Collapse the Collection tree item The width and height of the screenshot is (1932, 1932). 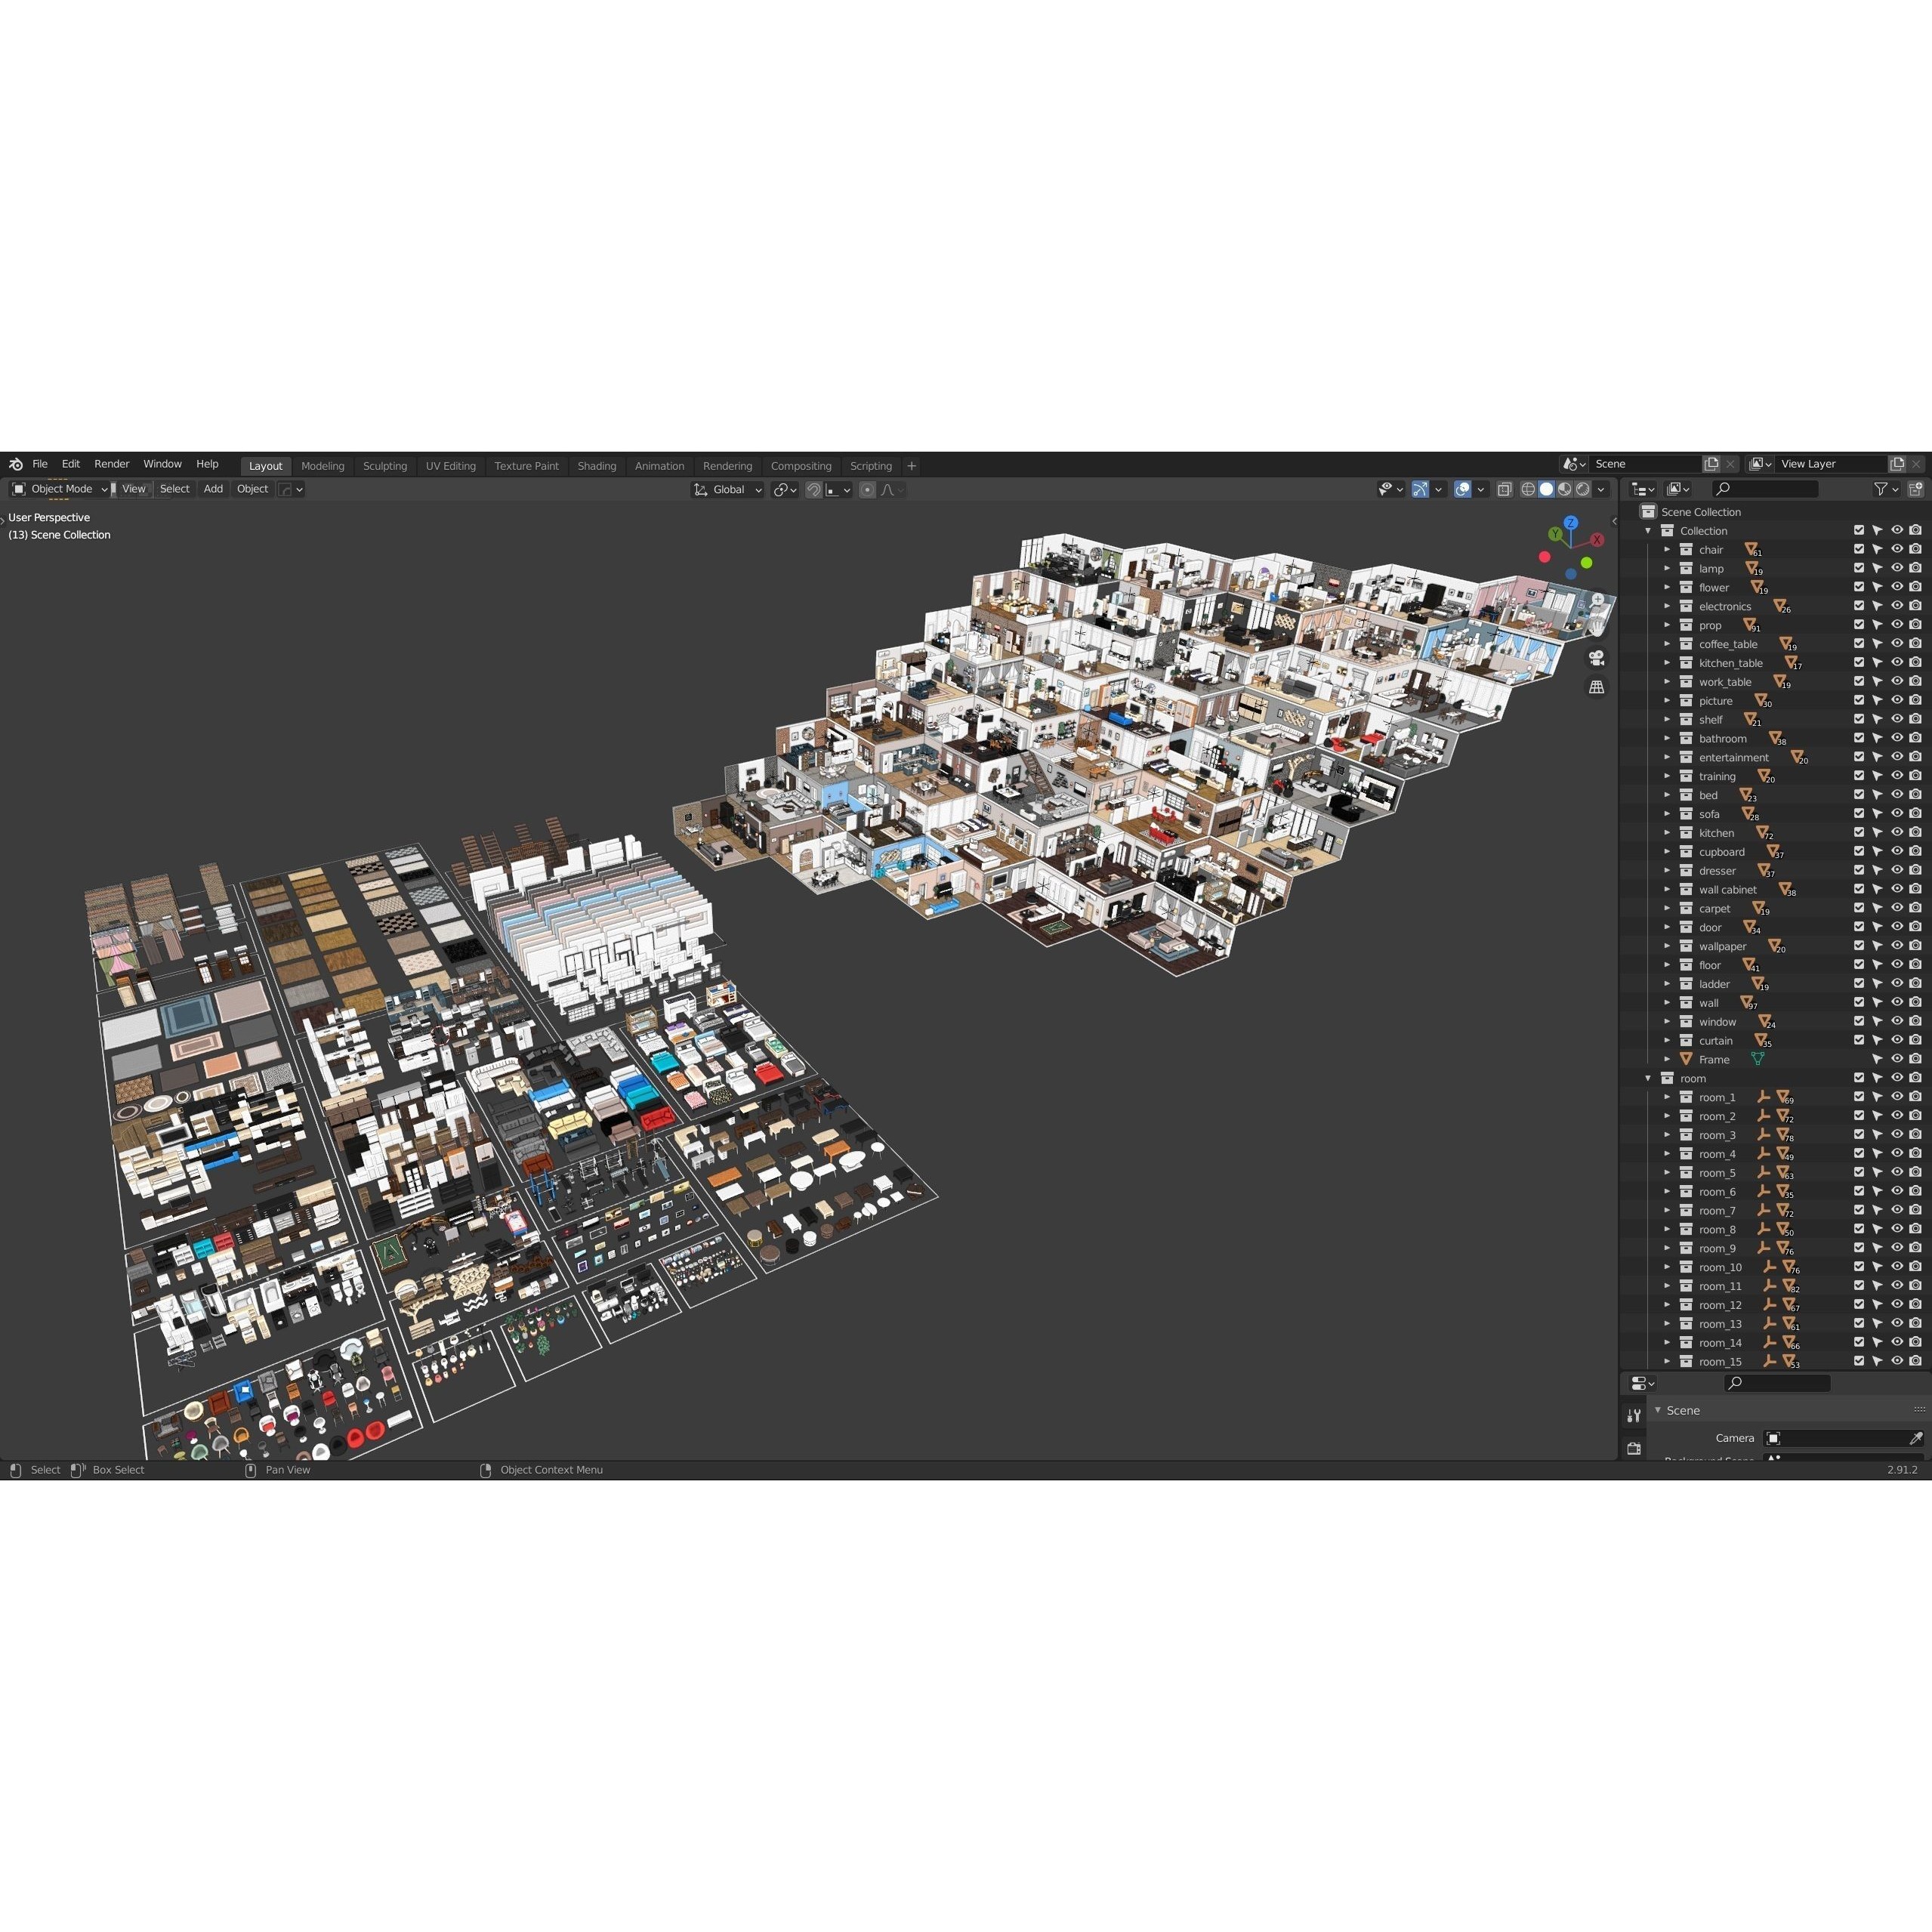[1647, 530]
